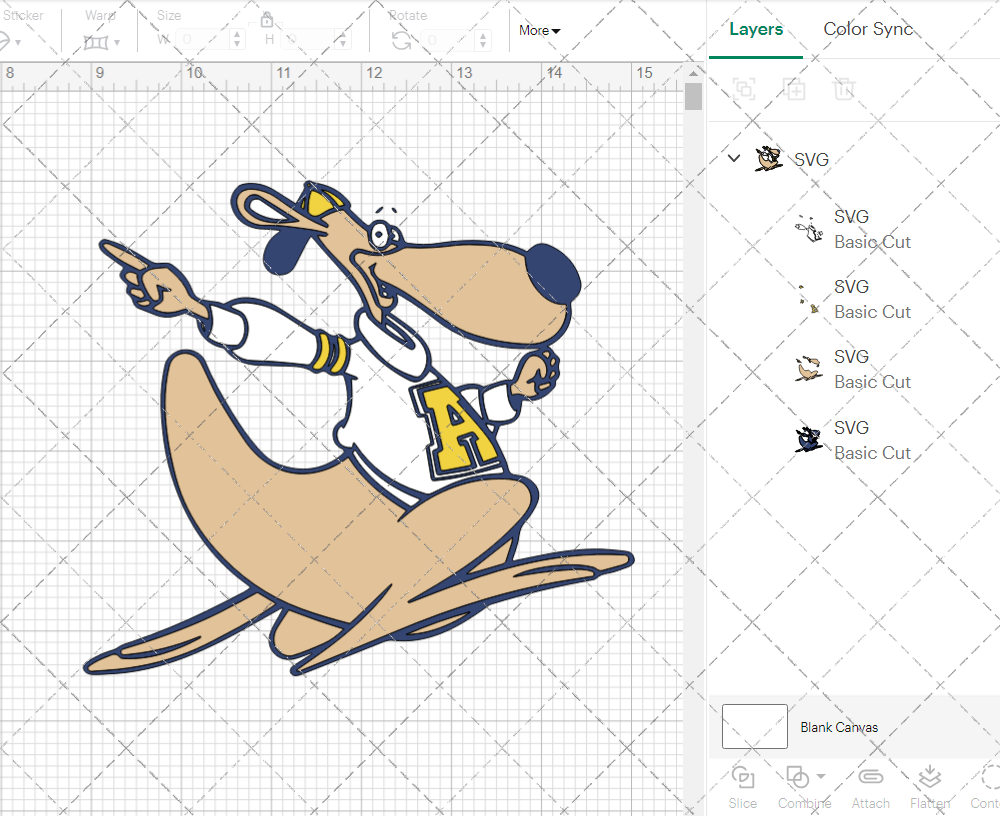Screen dimensions: 1000x816
Task: Click the vertical canvas scrollbar thumb
Action: point(693,97)
